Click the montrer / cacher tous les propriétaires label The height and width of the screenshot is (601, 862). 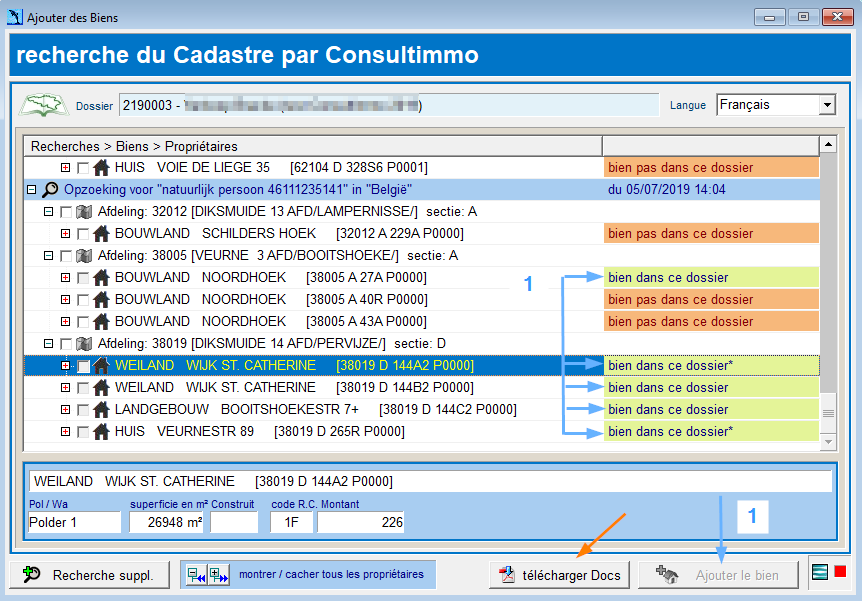pyautogui.click(x=331, y=575)
